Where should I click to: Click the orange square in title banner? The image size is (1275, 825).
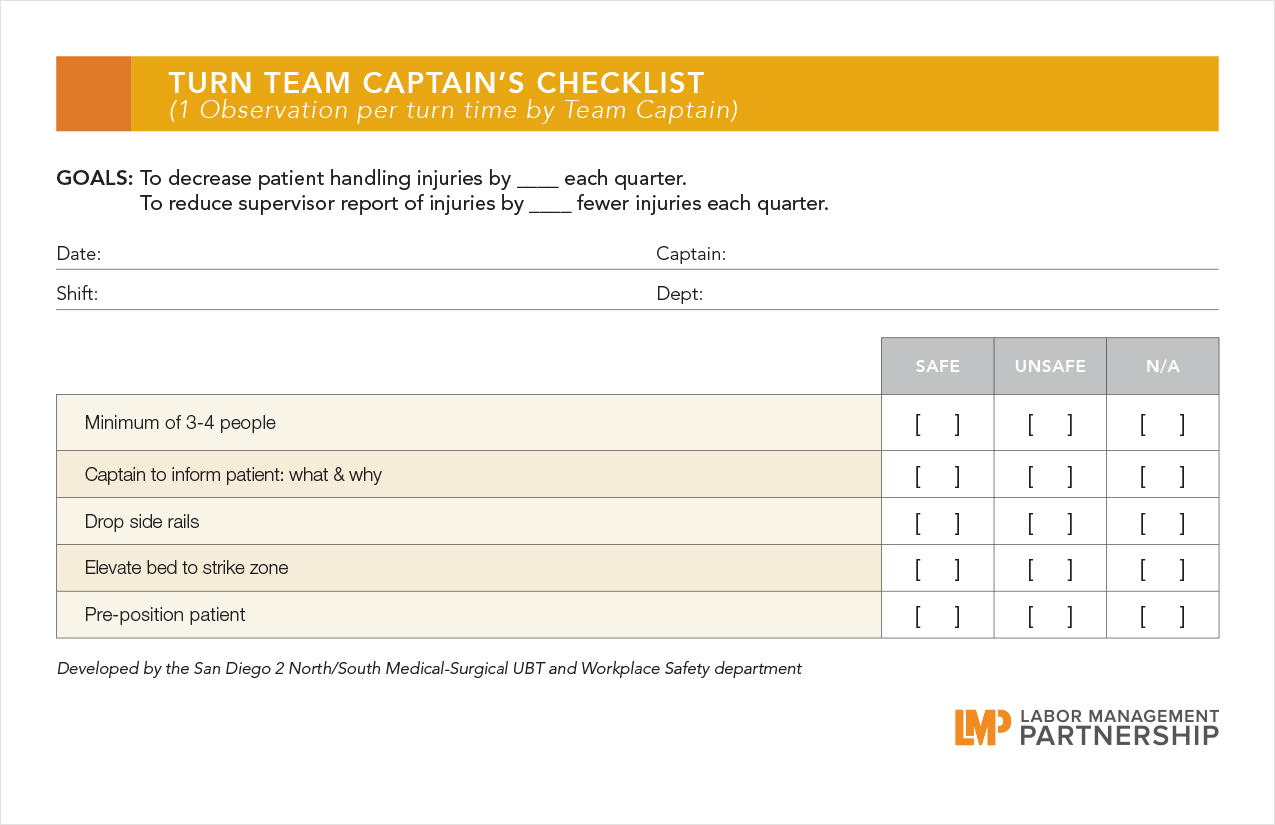(x=93, y=94)
